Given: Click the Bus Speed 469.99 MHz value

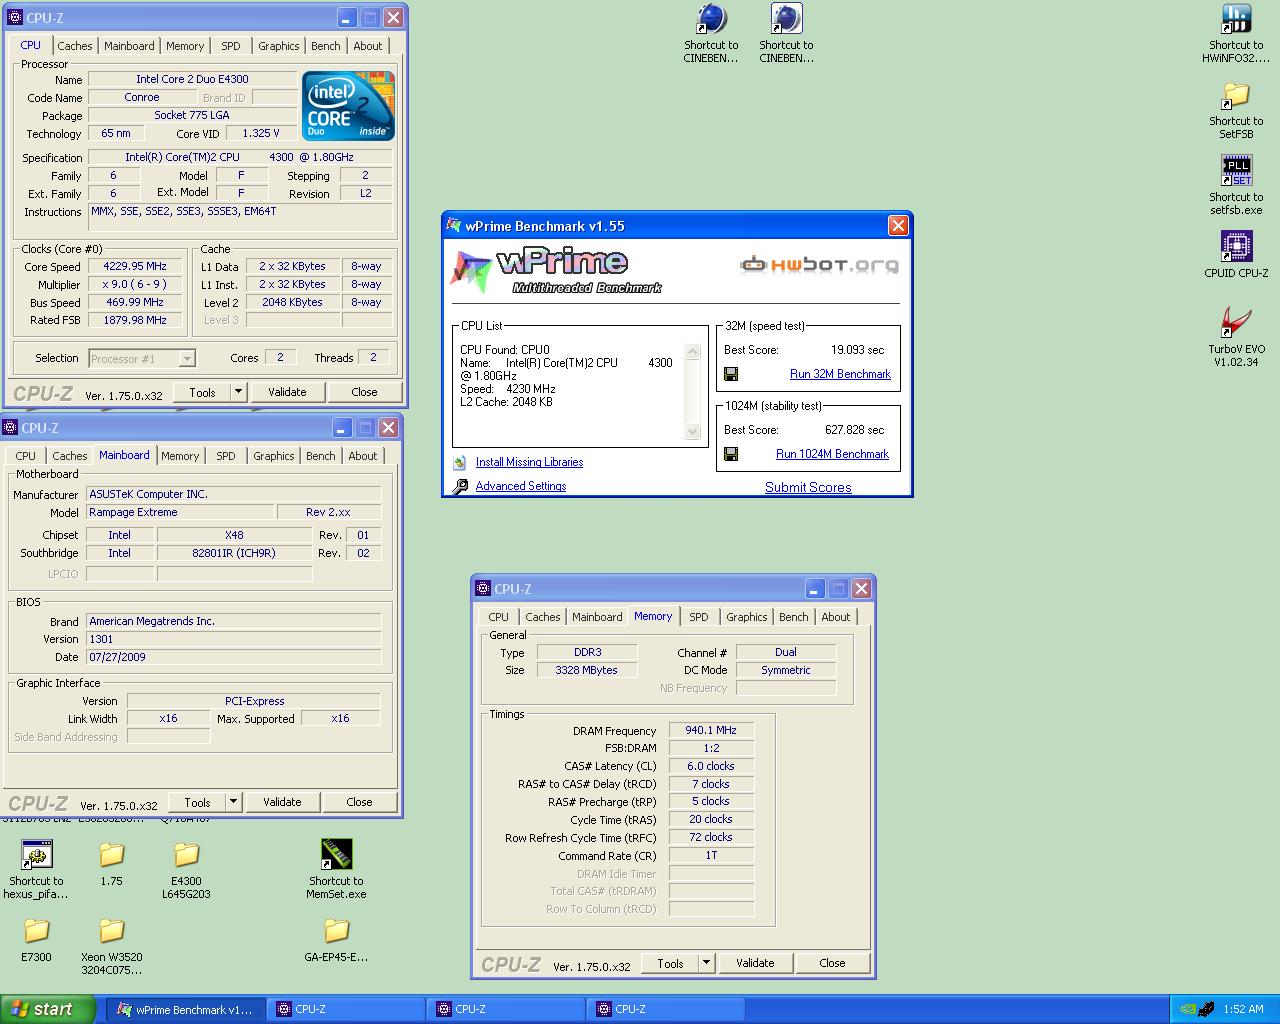Looking at the screenshot, I should pos(135,303).
